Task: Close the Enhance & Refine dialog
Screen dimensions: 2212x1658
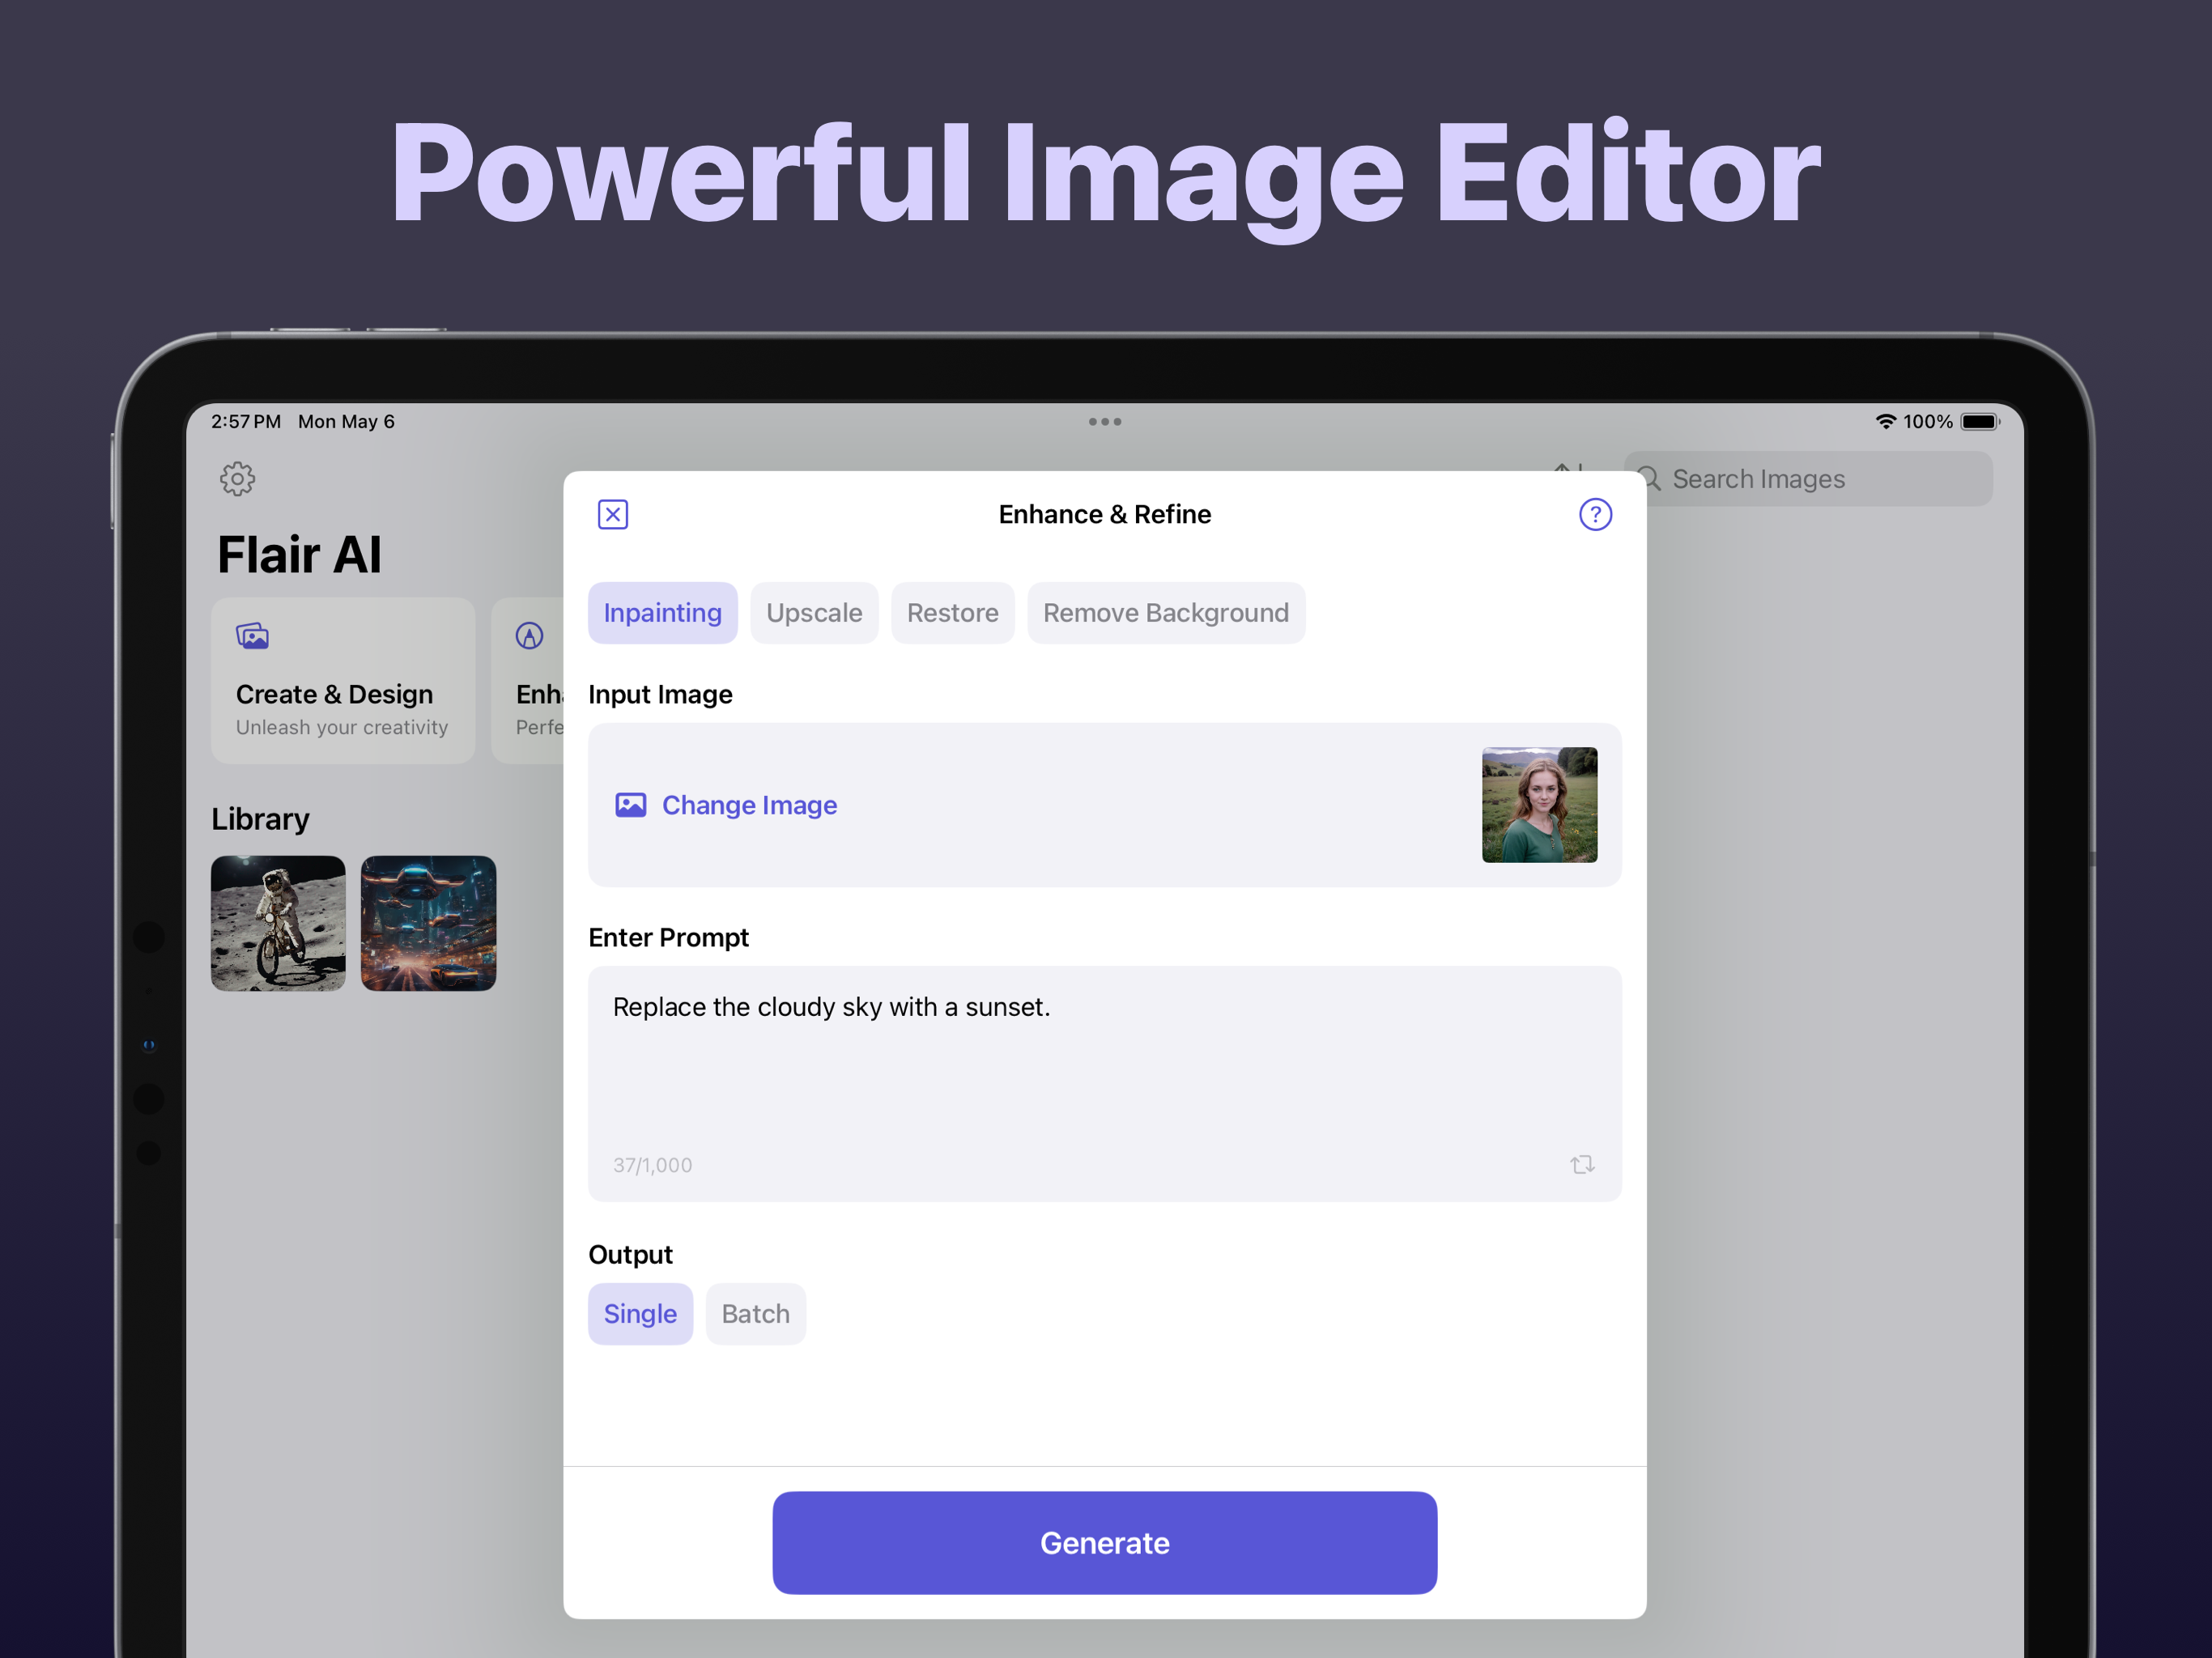Action: [x=612, y=514]
